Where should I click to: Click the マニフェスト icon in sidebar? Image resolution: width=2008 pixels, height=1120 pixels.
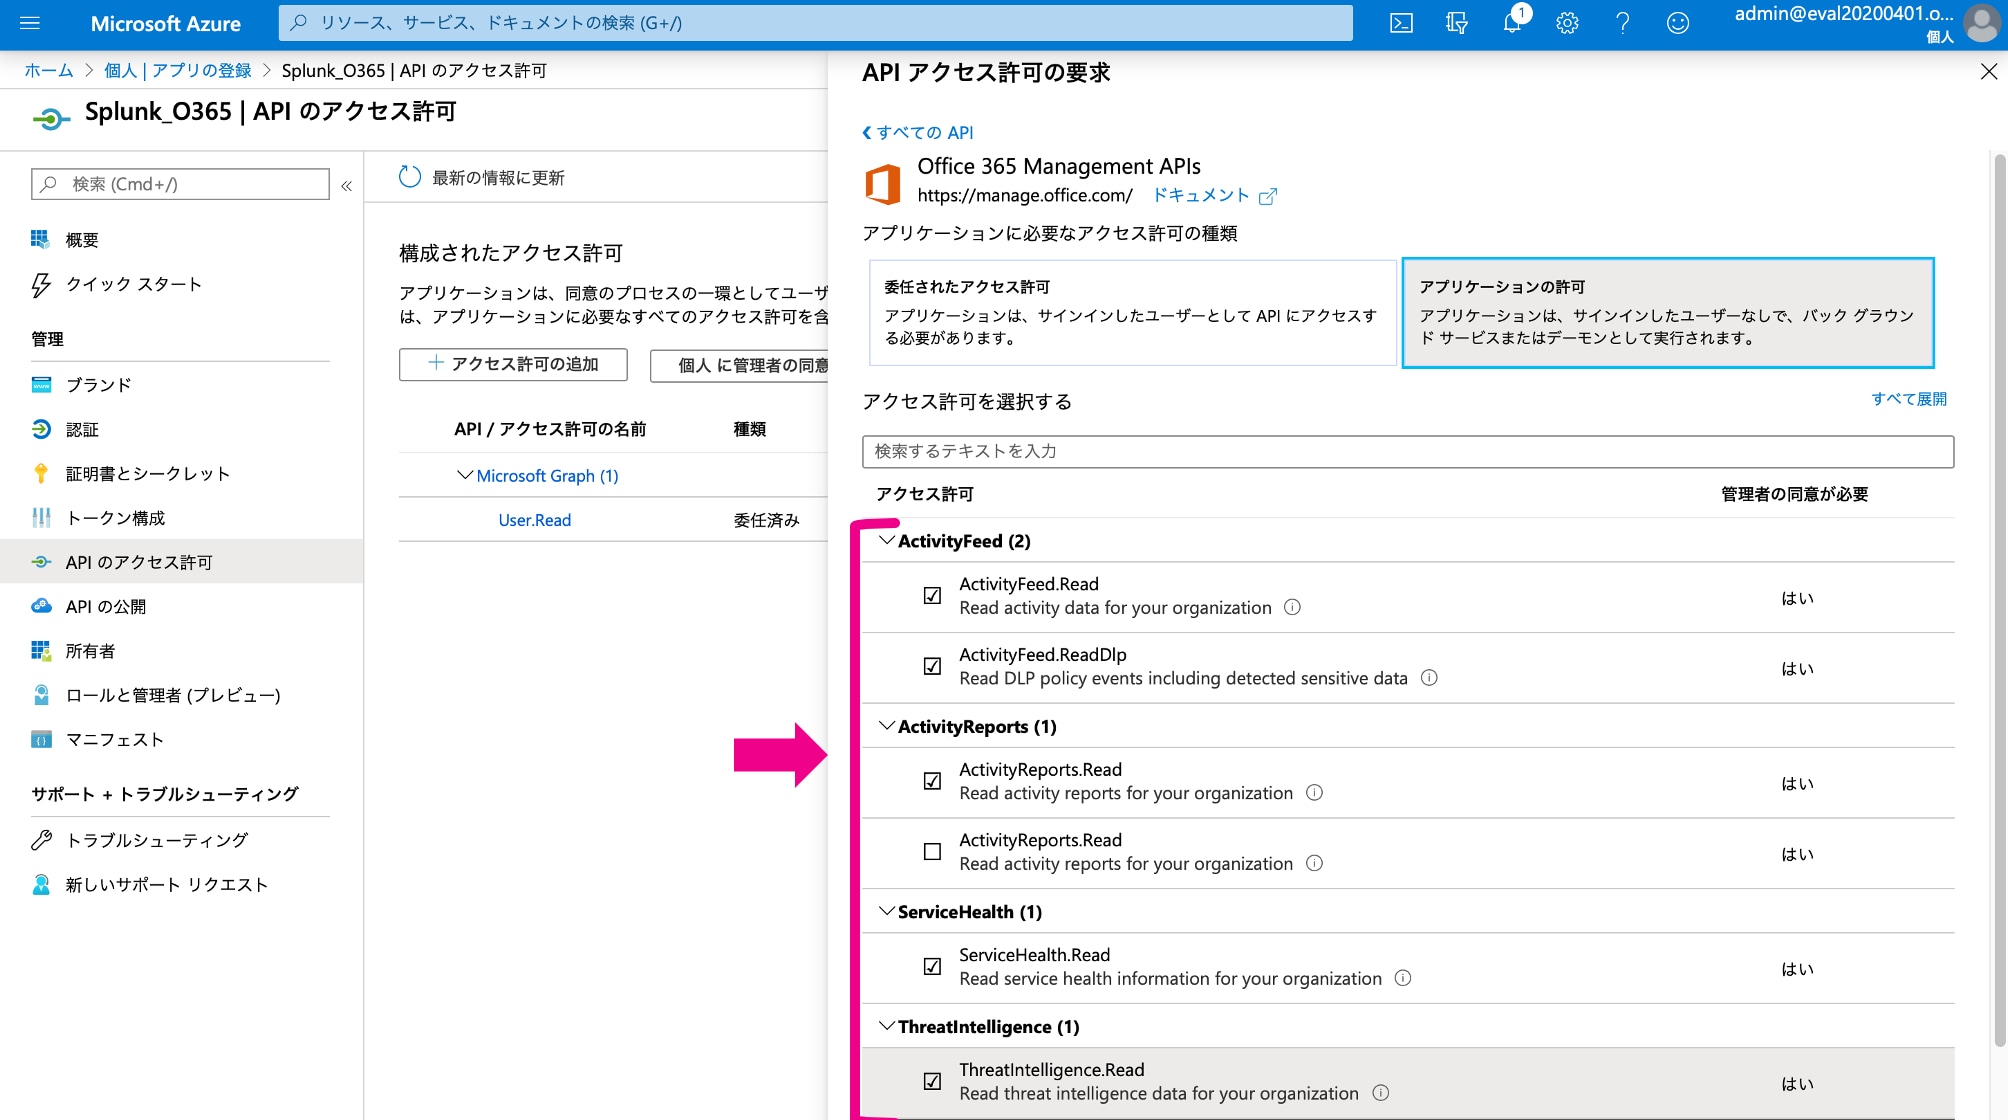41,739
